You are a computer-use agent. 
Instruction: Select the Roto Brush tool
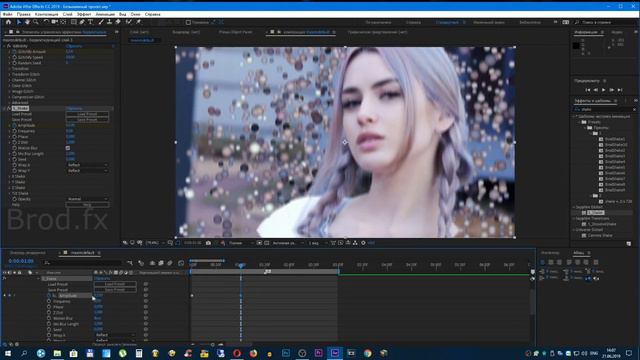point(129,22)
